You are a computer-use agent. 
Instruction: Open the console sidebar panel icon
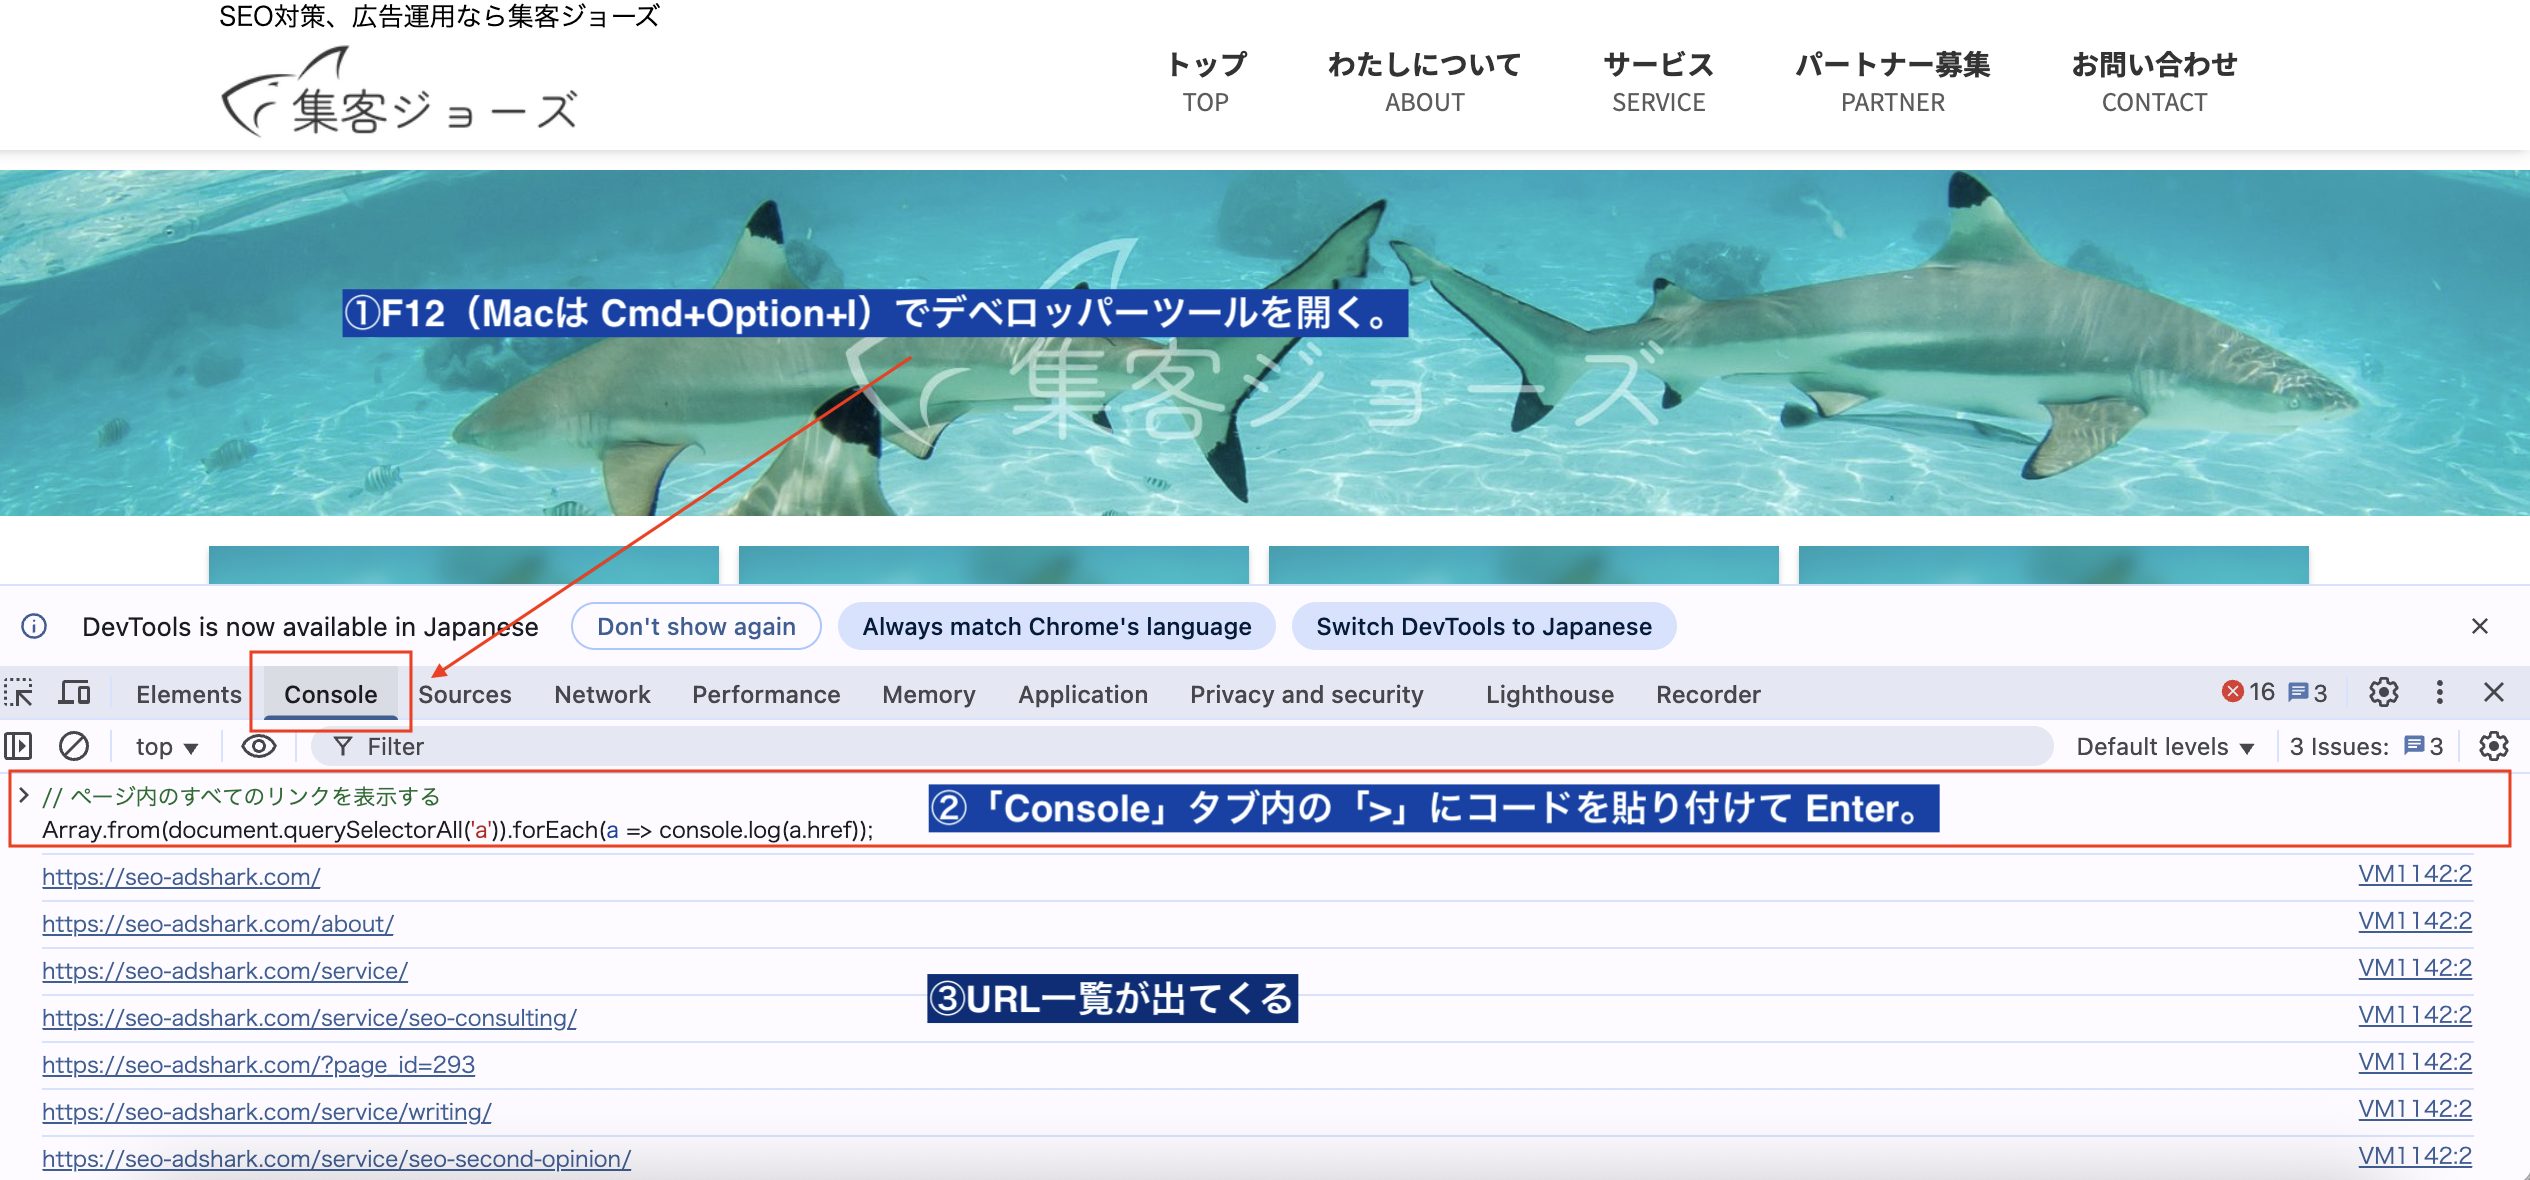coord(19,746)
